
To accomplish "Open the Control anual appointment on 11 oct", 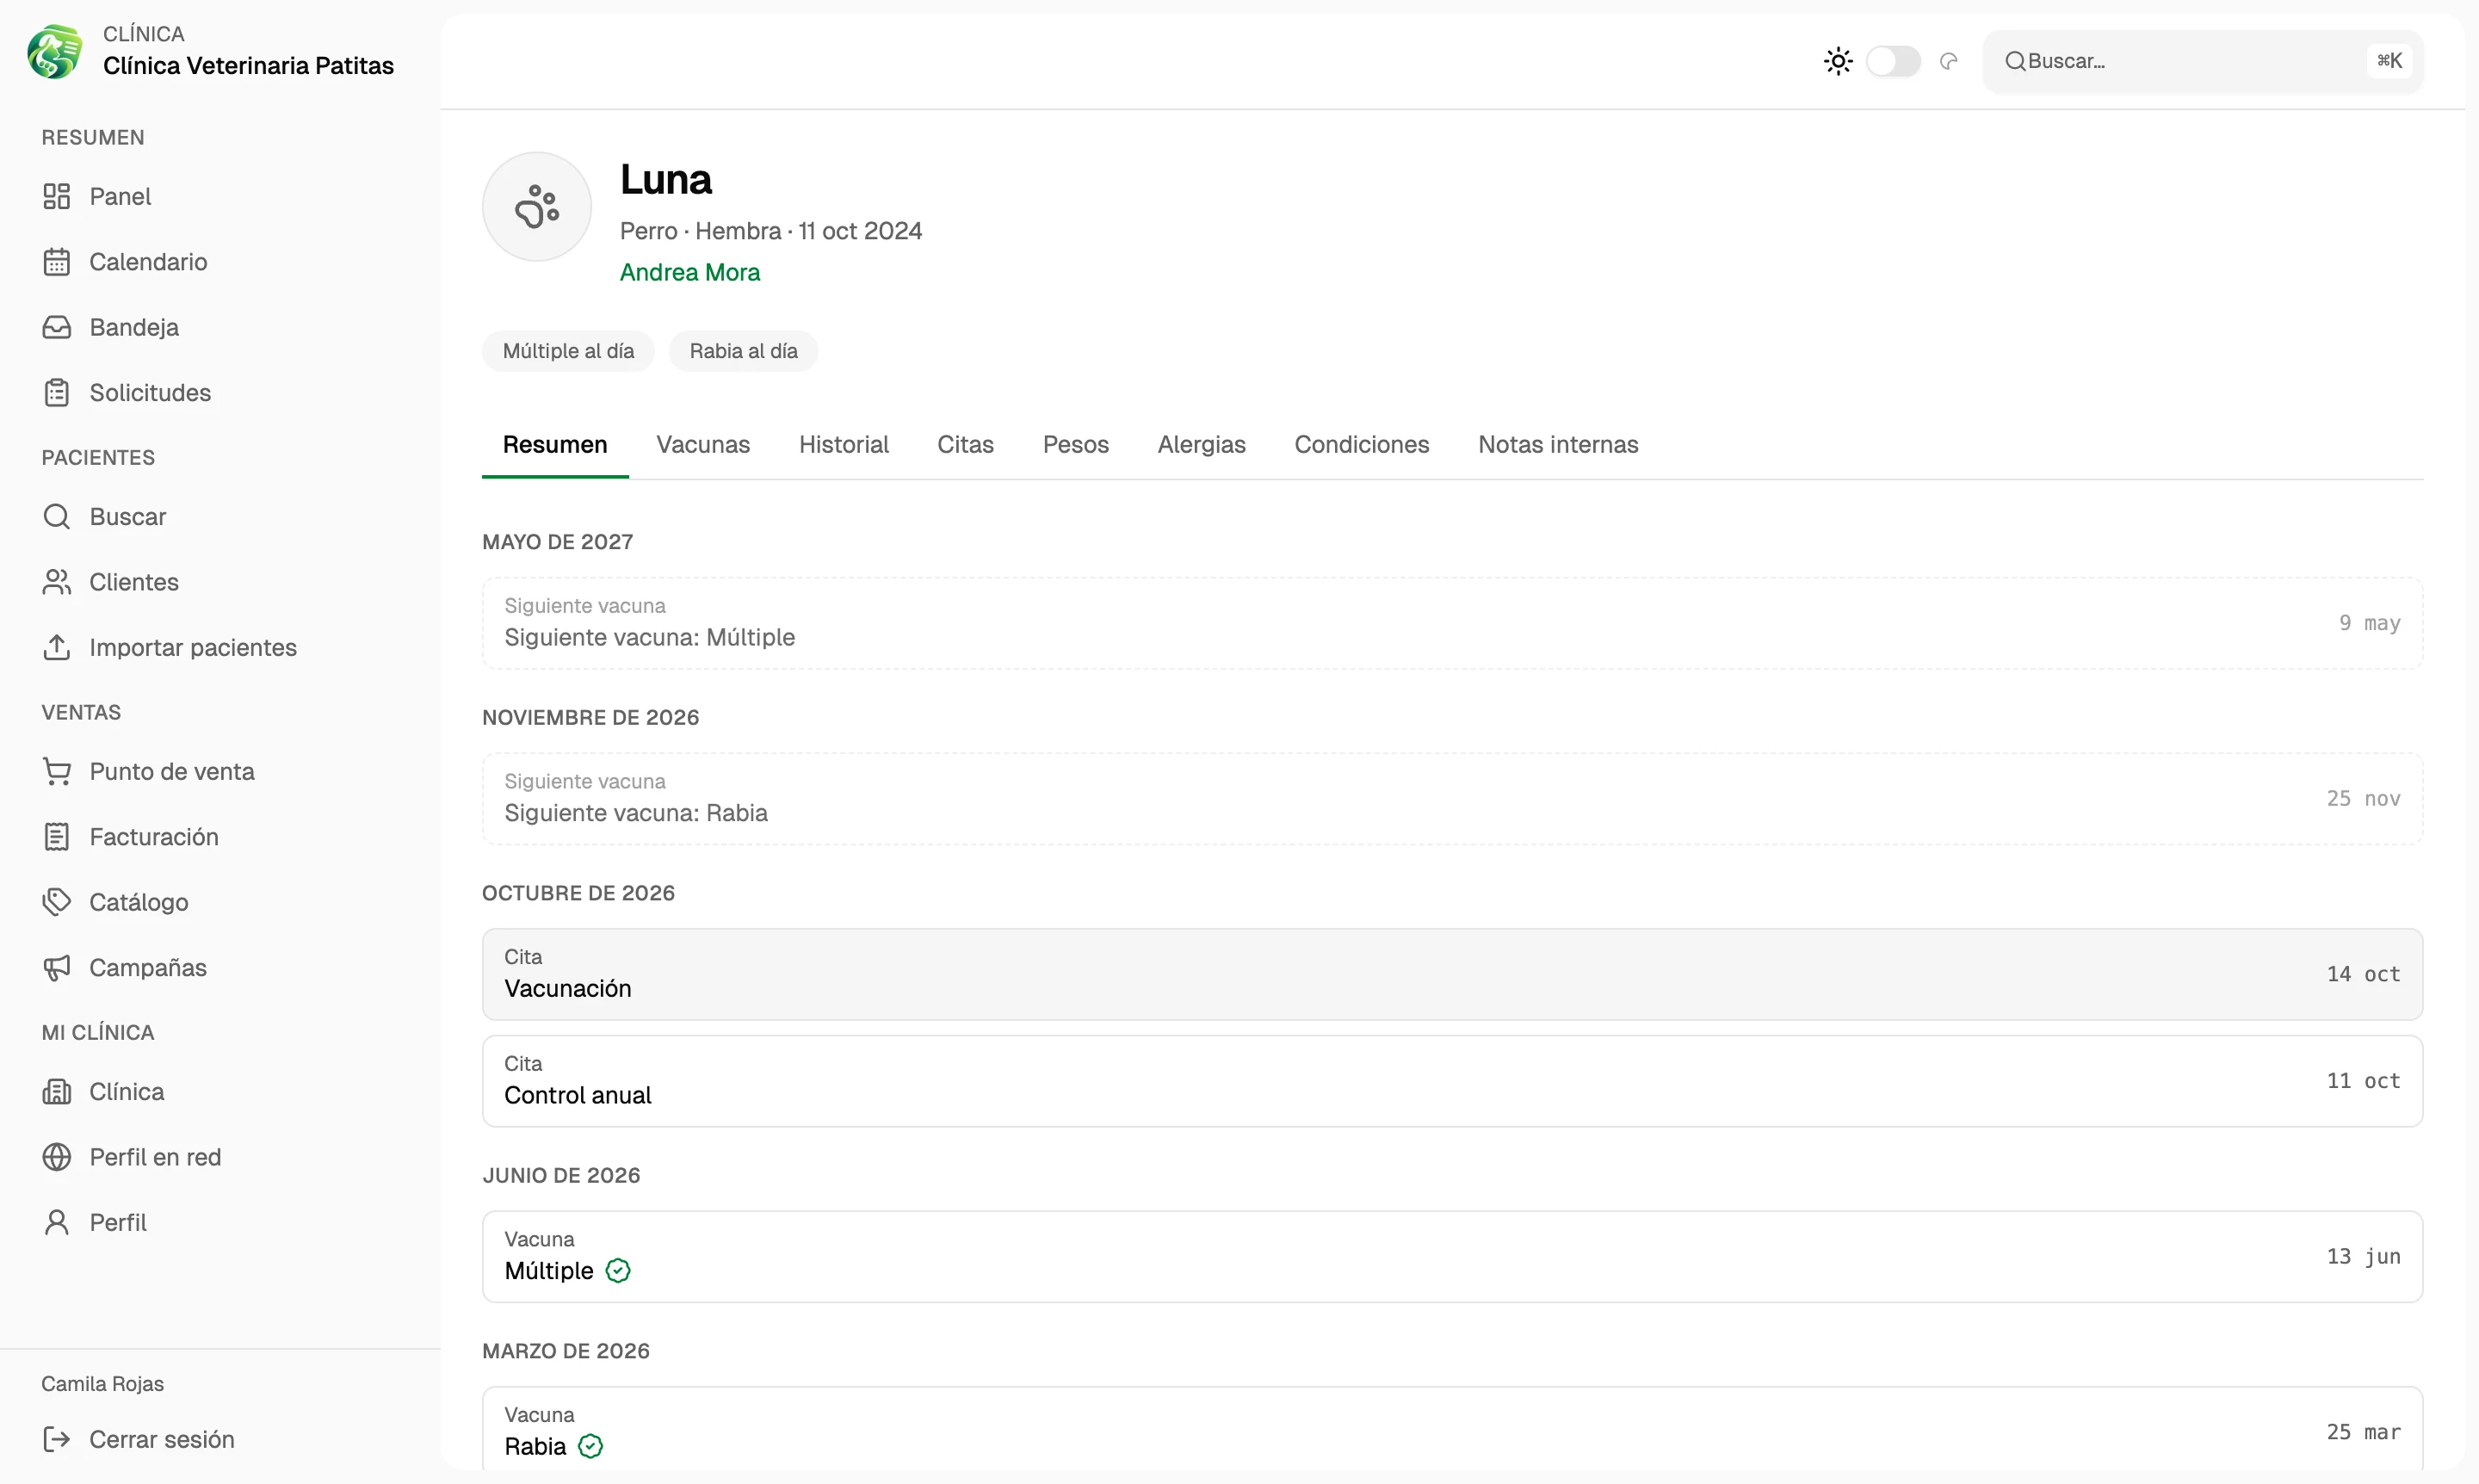I will 1452,1081.
